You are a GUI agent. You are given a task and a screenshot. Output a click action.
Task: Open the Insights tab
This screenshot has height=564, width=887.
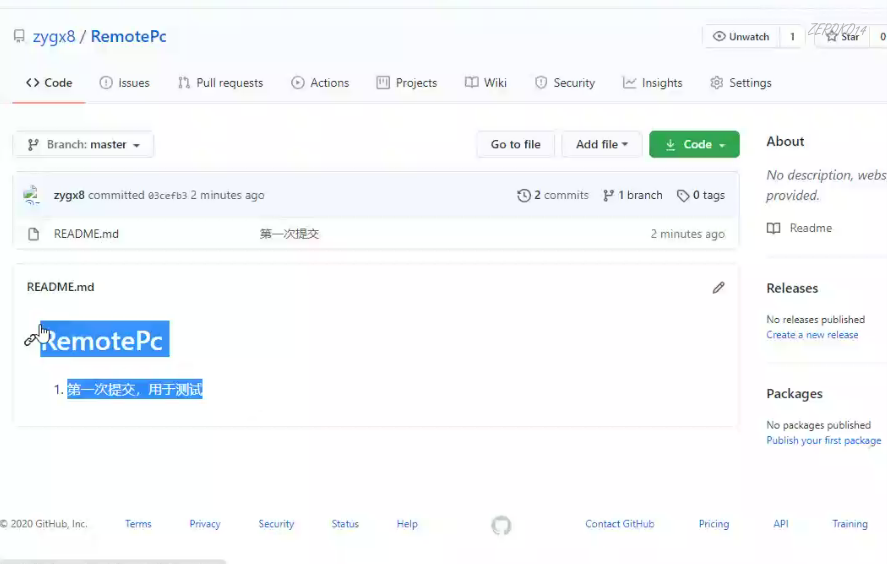tap(652, 83)
